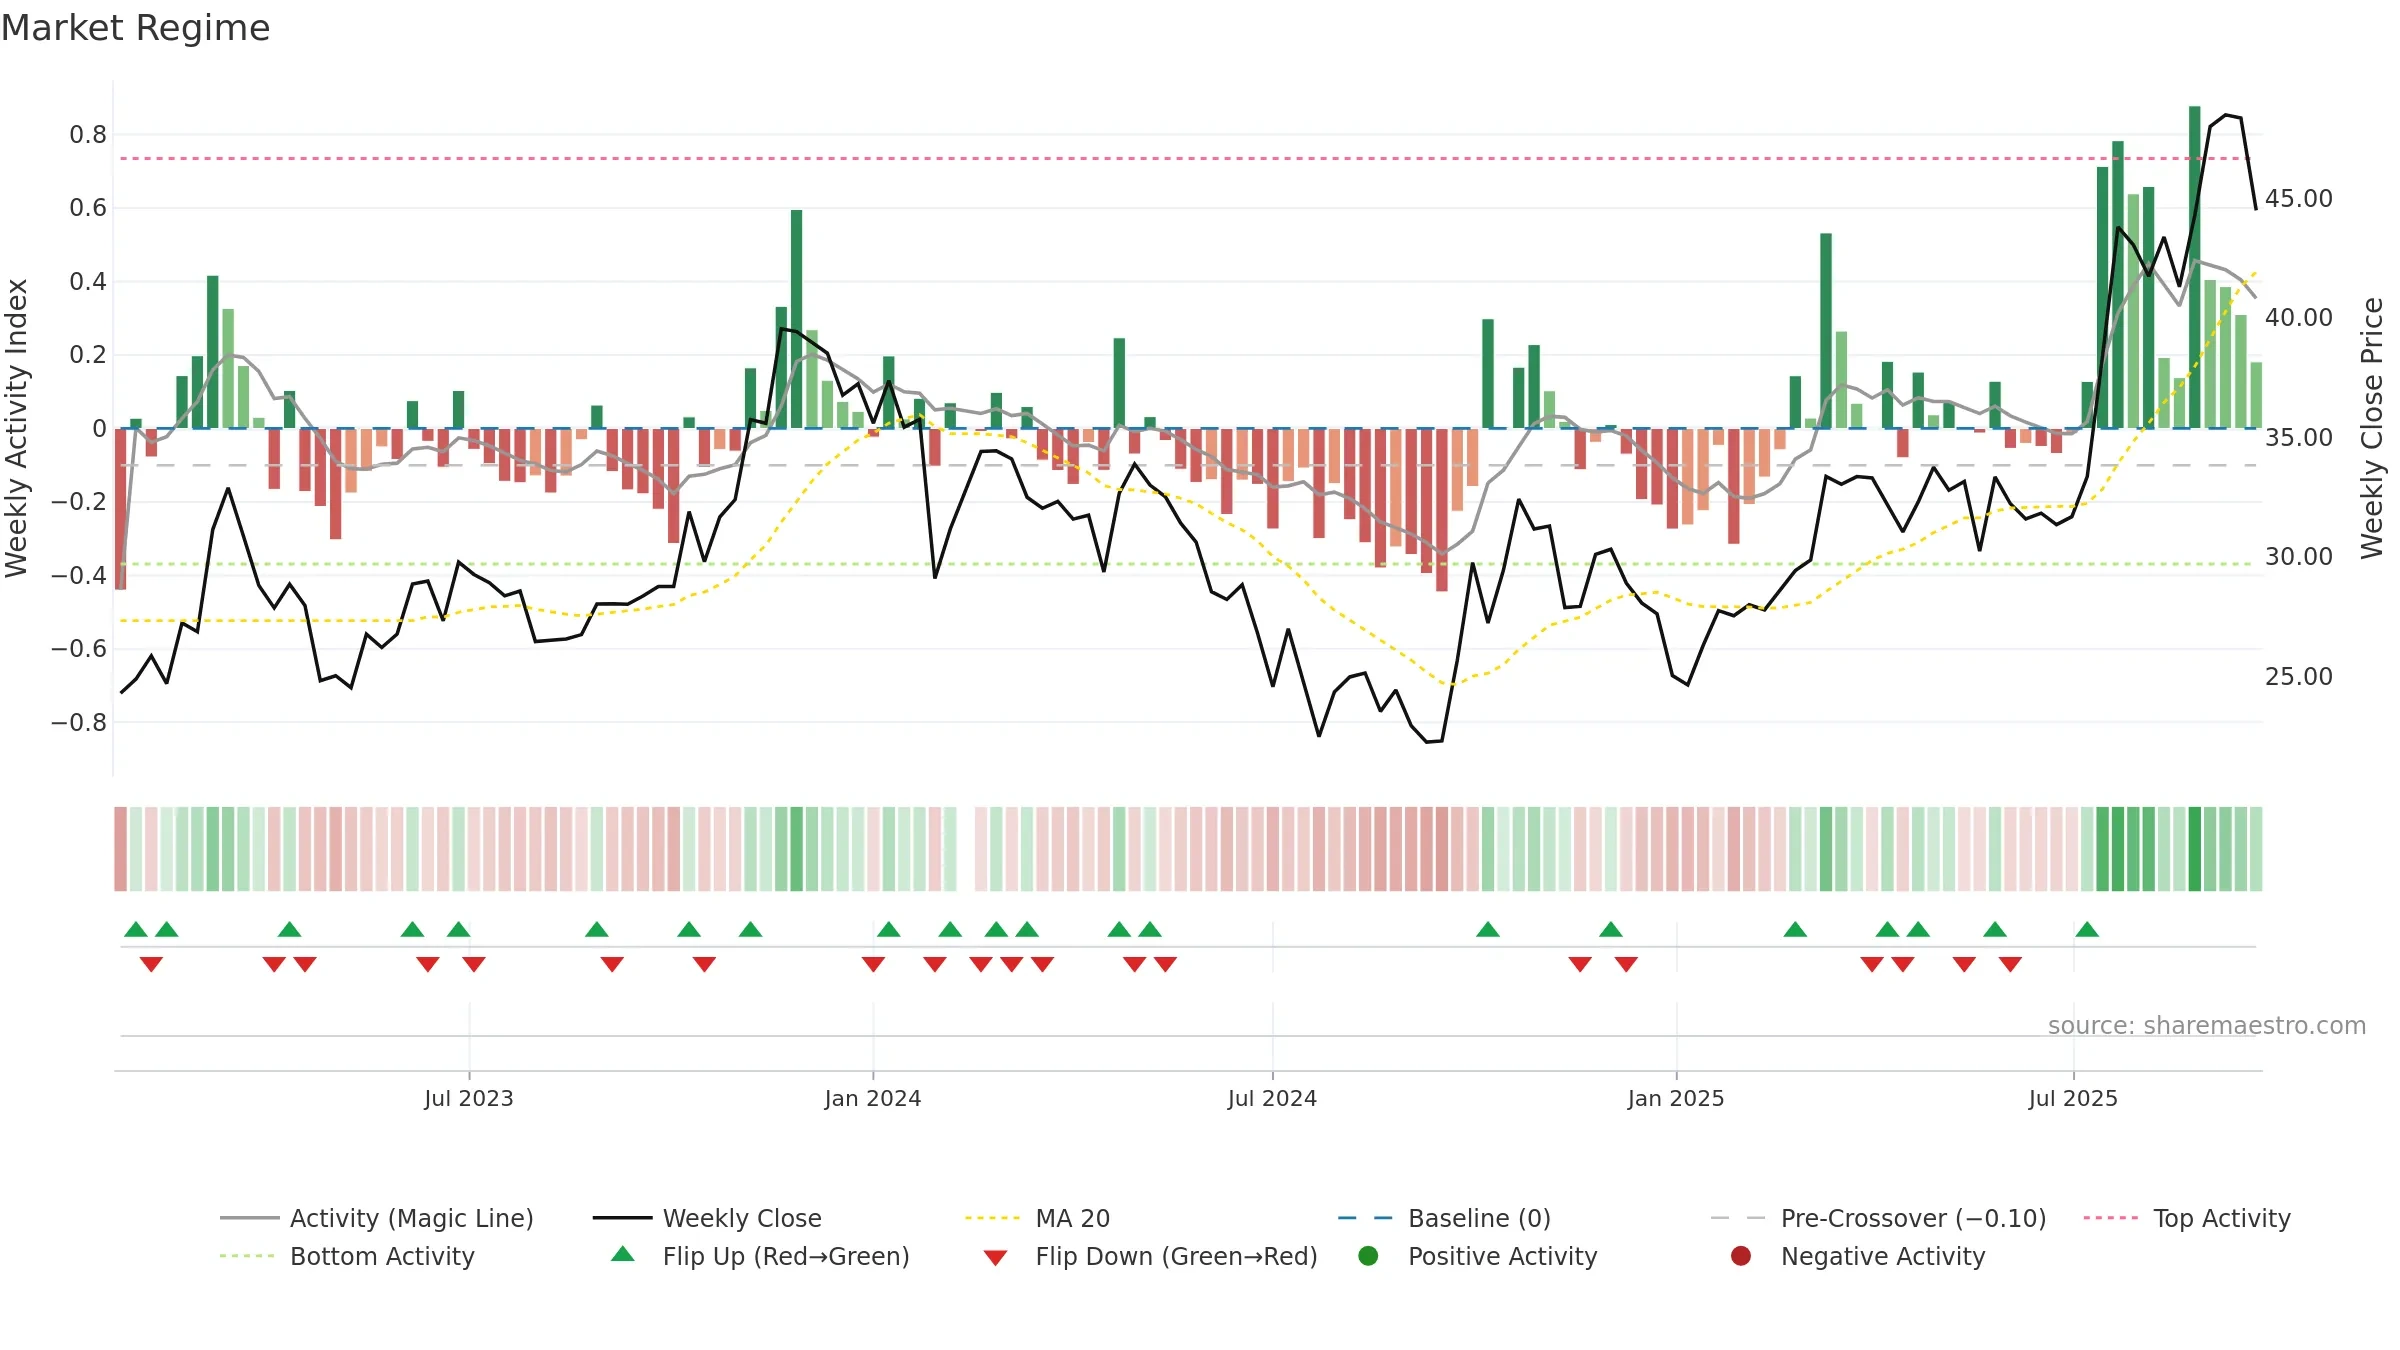The width and height of the screenshot is (2400, 1350).
Task: Click the 45.00 price axis label
Action: (x=2298, y=198)
